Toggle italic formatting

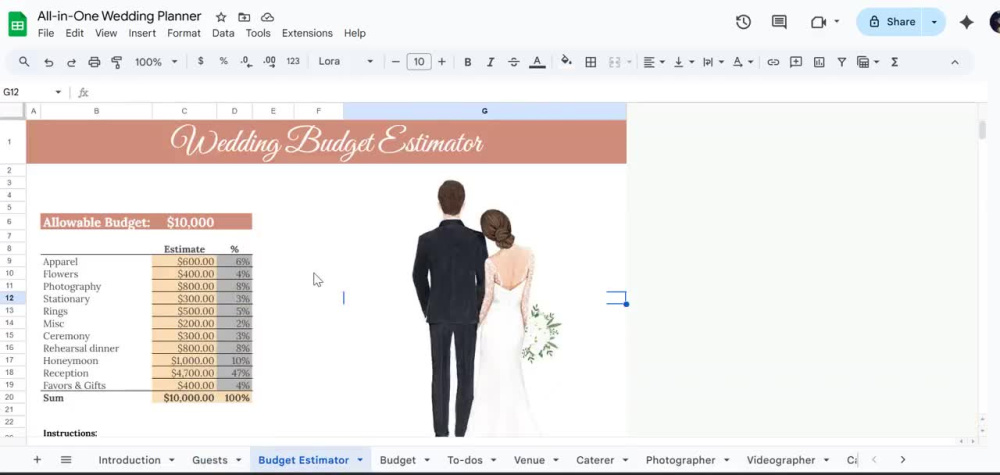[x=490, y=62]
